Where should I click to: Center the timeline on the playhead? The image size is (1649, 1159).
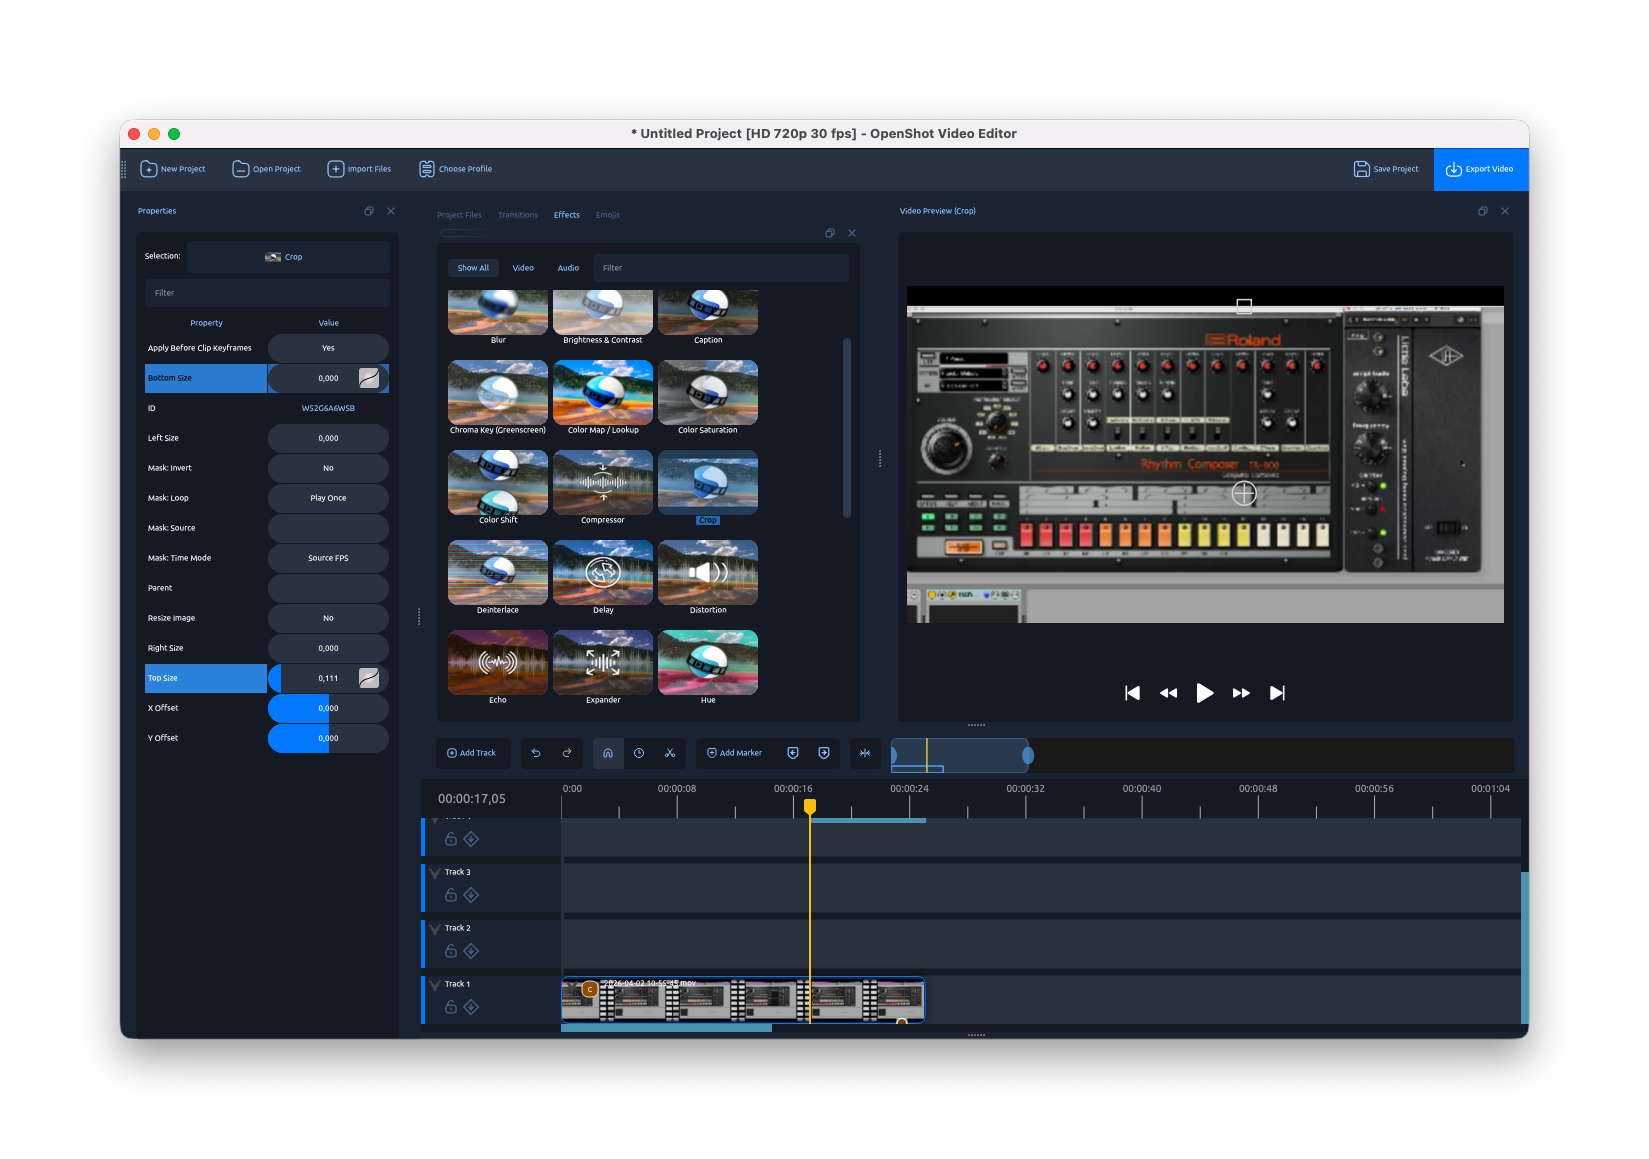(865, 753)
